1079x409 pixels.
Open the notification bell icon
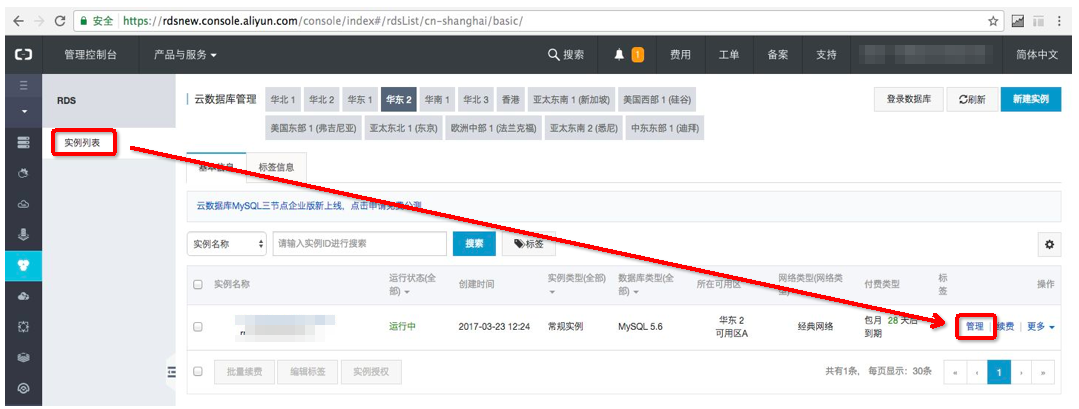619,55
